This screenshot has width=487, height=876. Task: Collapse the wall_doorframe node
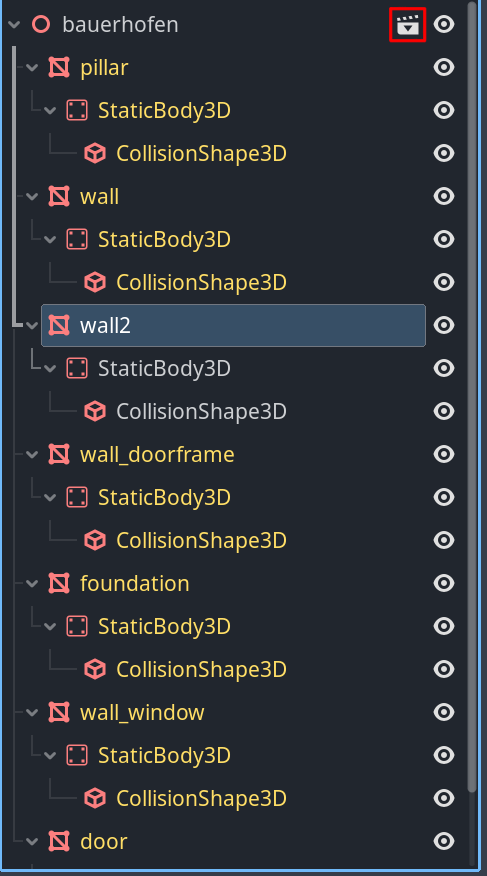click(32, 454)
